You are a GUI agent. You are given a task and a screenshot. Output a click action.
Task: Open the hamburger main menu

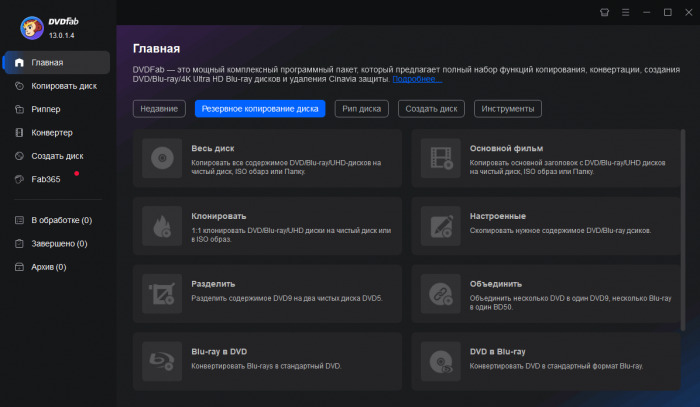tap(625, 12)
